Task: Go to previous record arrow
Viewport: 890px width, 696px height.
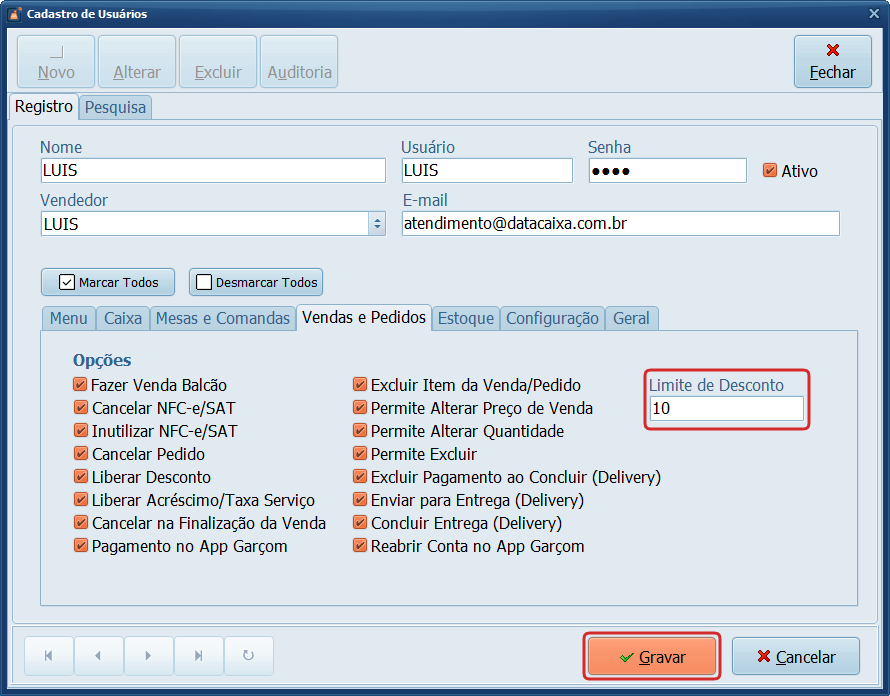Action: point(98,656)
